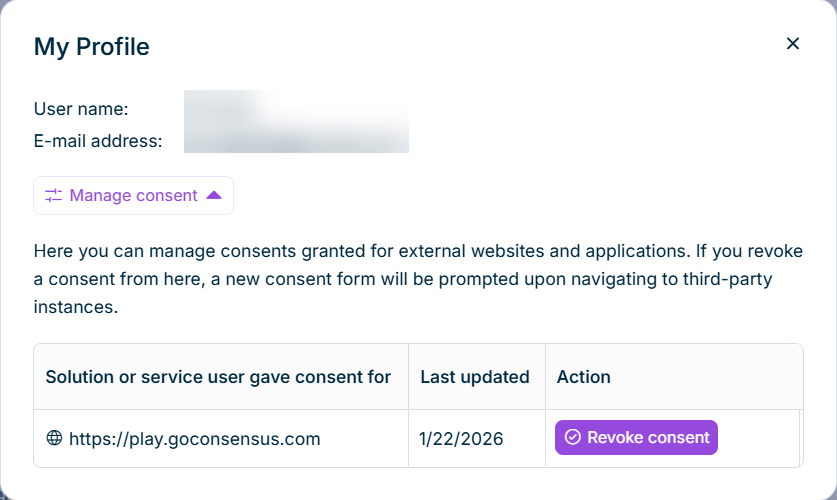Viewport: 837px width, 500px height.
Task: Toggle the Manage consent section label
Action: click(133, 196)
